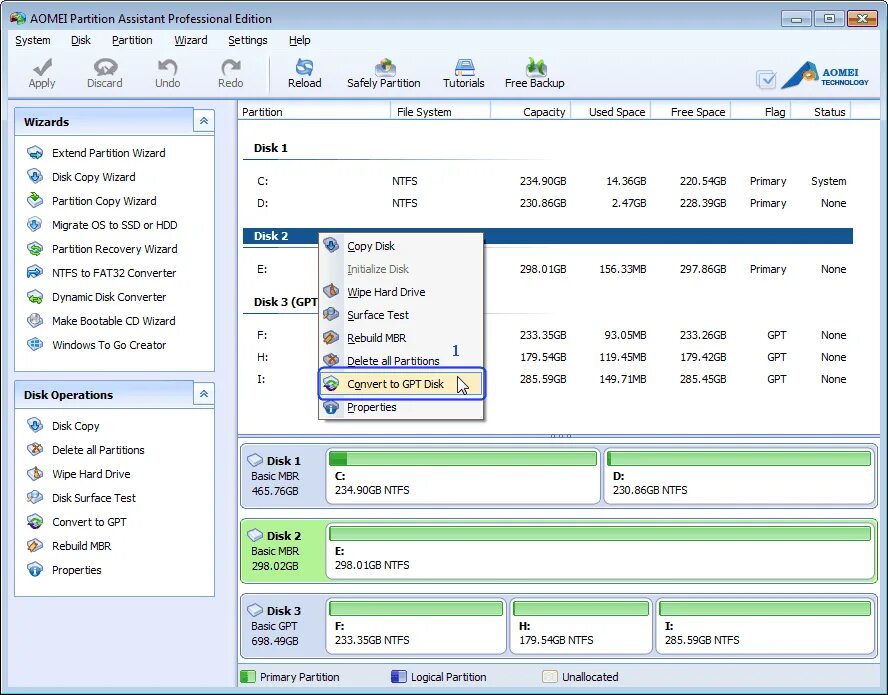Select the I: 285.59GB NTFS block in the disk map
Viewport: 888px width, 695px height.
(x=765, y=626)
